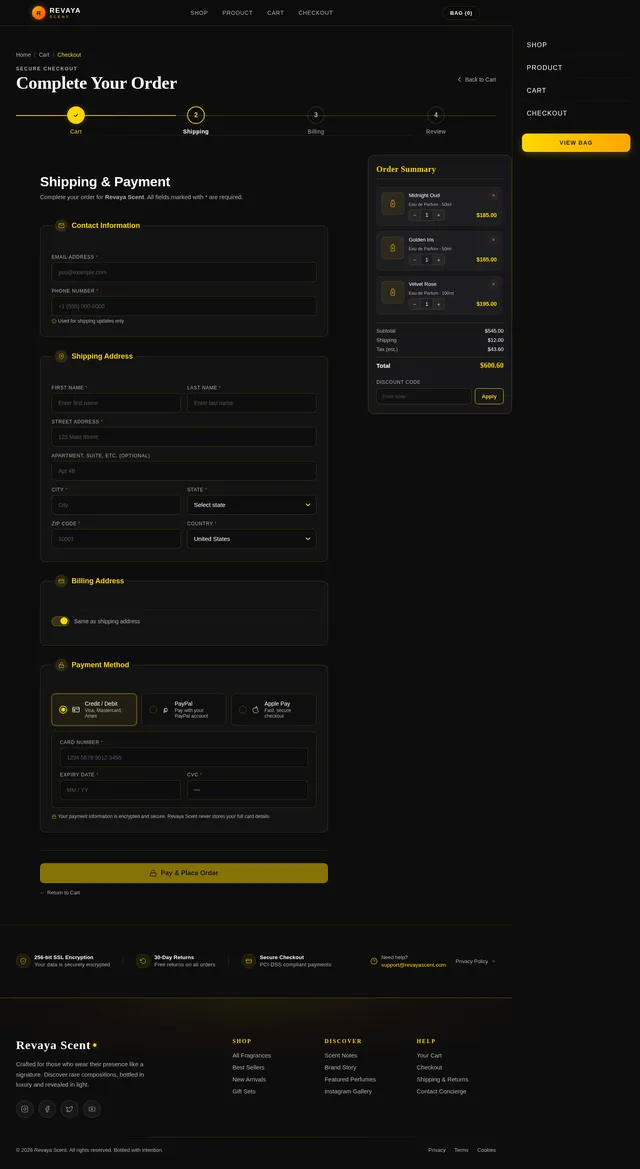Click the clock icon beside Need help
This screenshot has height=1169, width=640.
[374, 961]
